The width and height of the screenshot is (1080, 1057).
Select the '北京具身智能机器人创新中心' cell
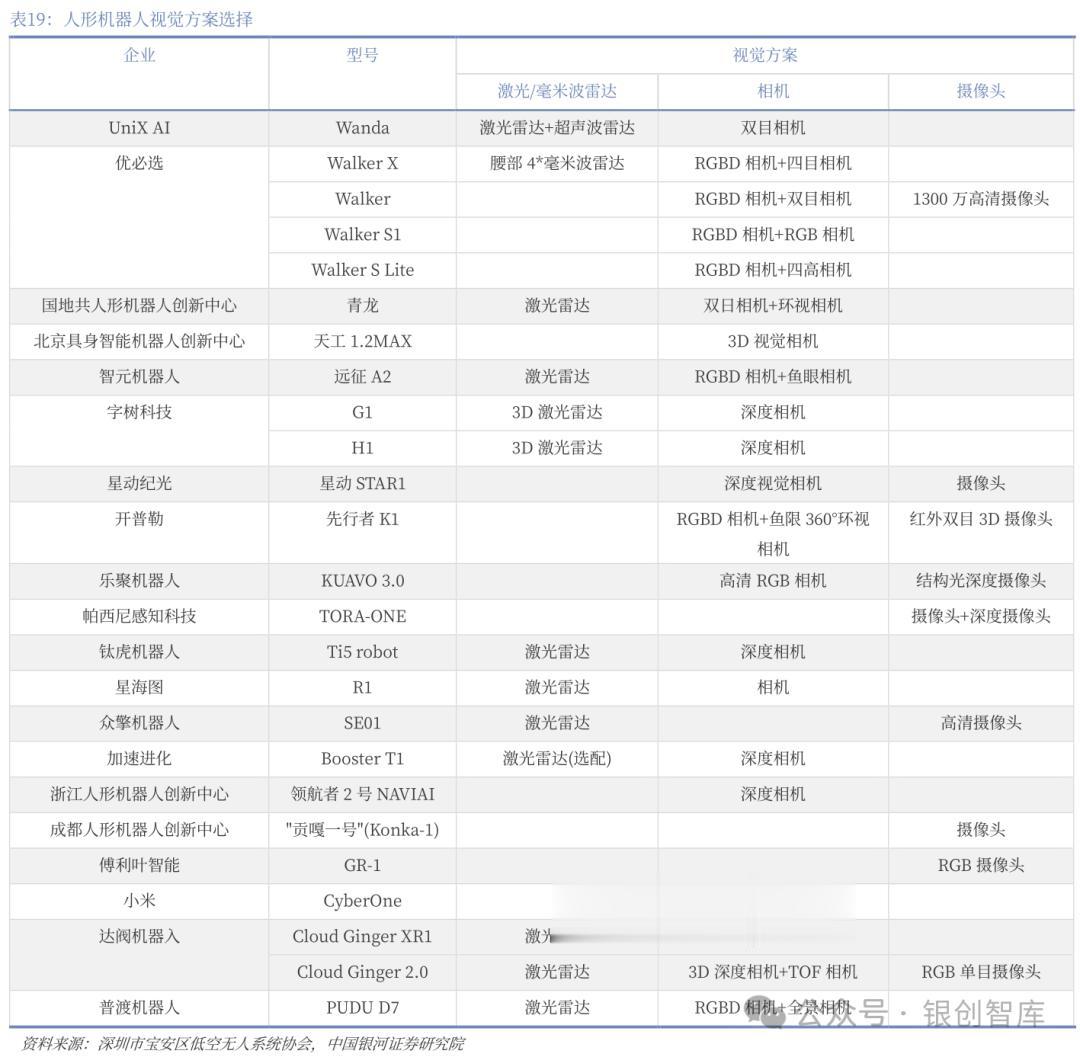click(140, 341)
